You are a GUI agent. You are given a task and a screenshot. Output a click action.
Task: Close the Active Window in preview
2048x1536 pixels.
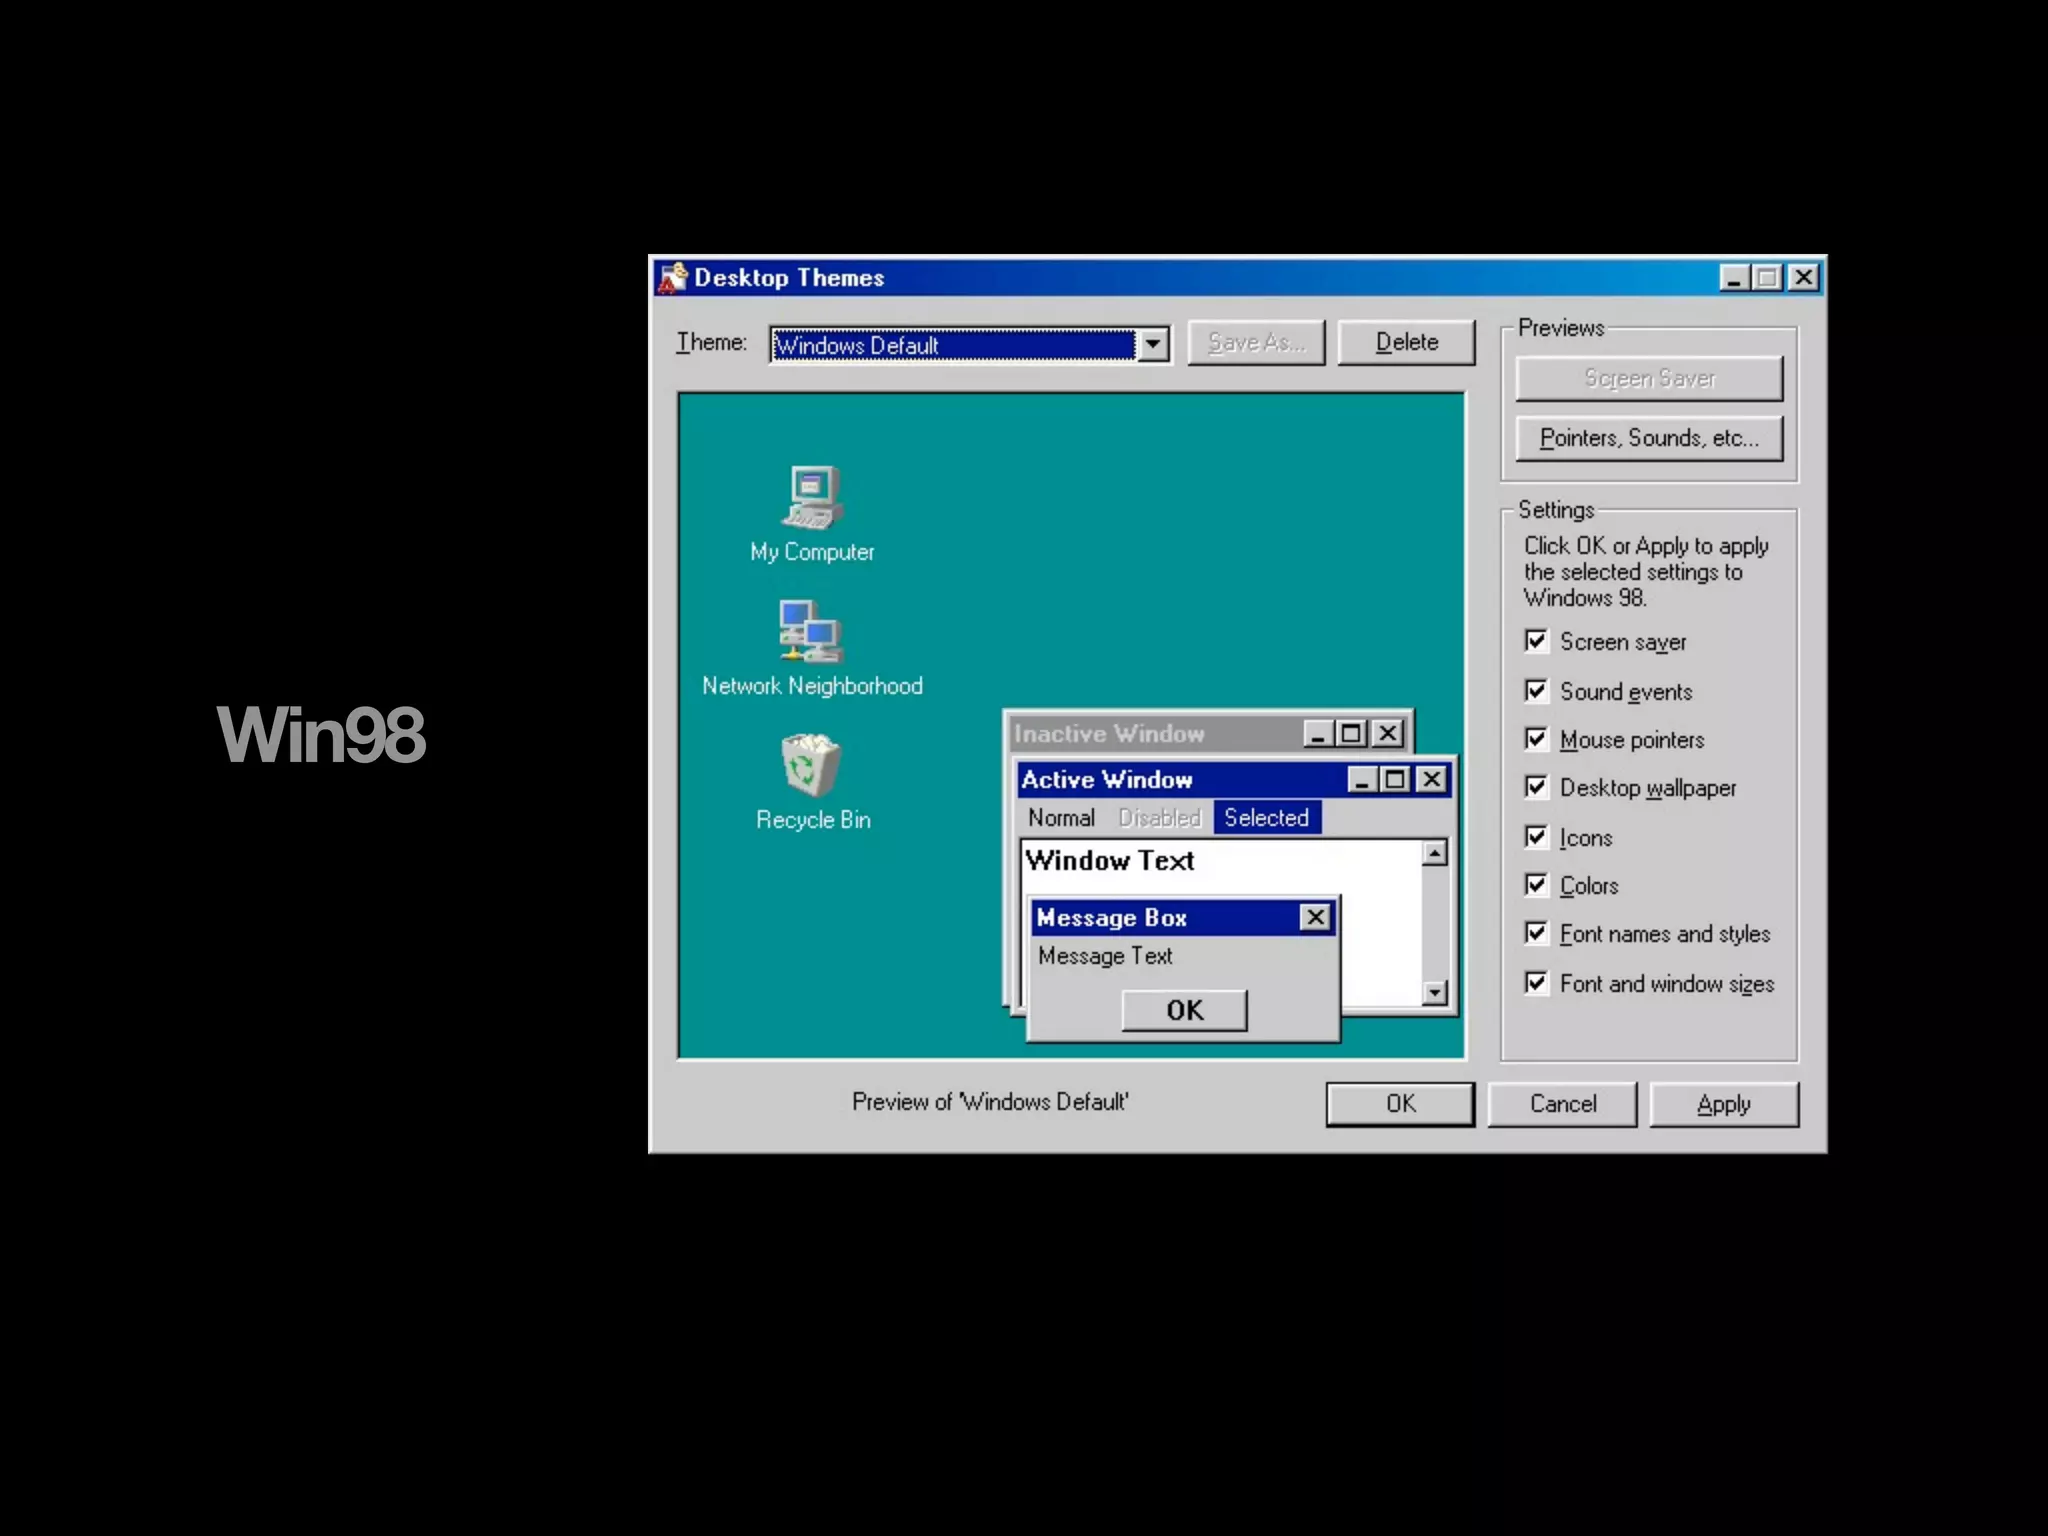[1432, 779]
